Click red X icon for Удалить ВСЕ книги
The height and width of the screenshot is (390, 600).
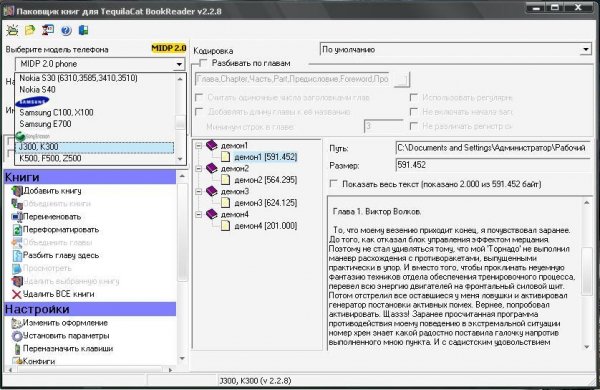coord(16,294)
